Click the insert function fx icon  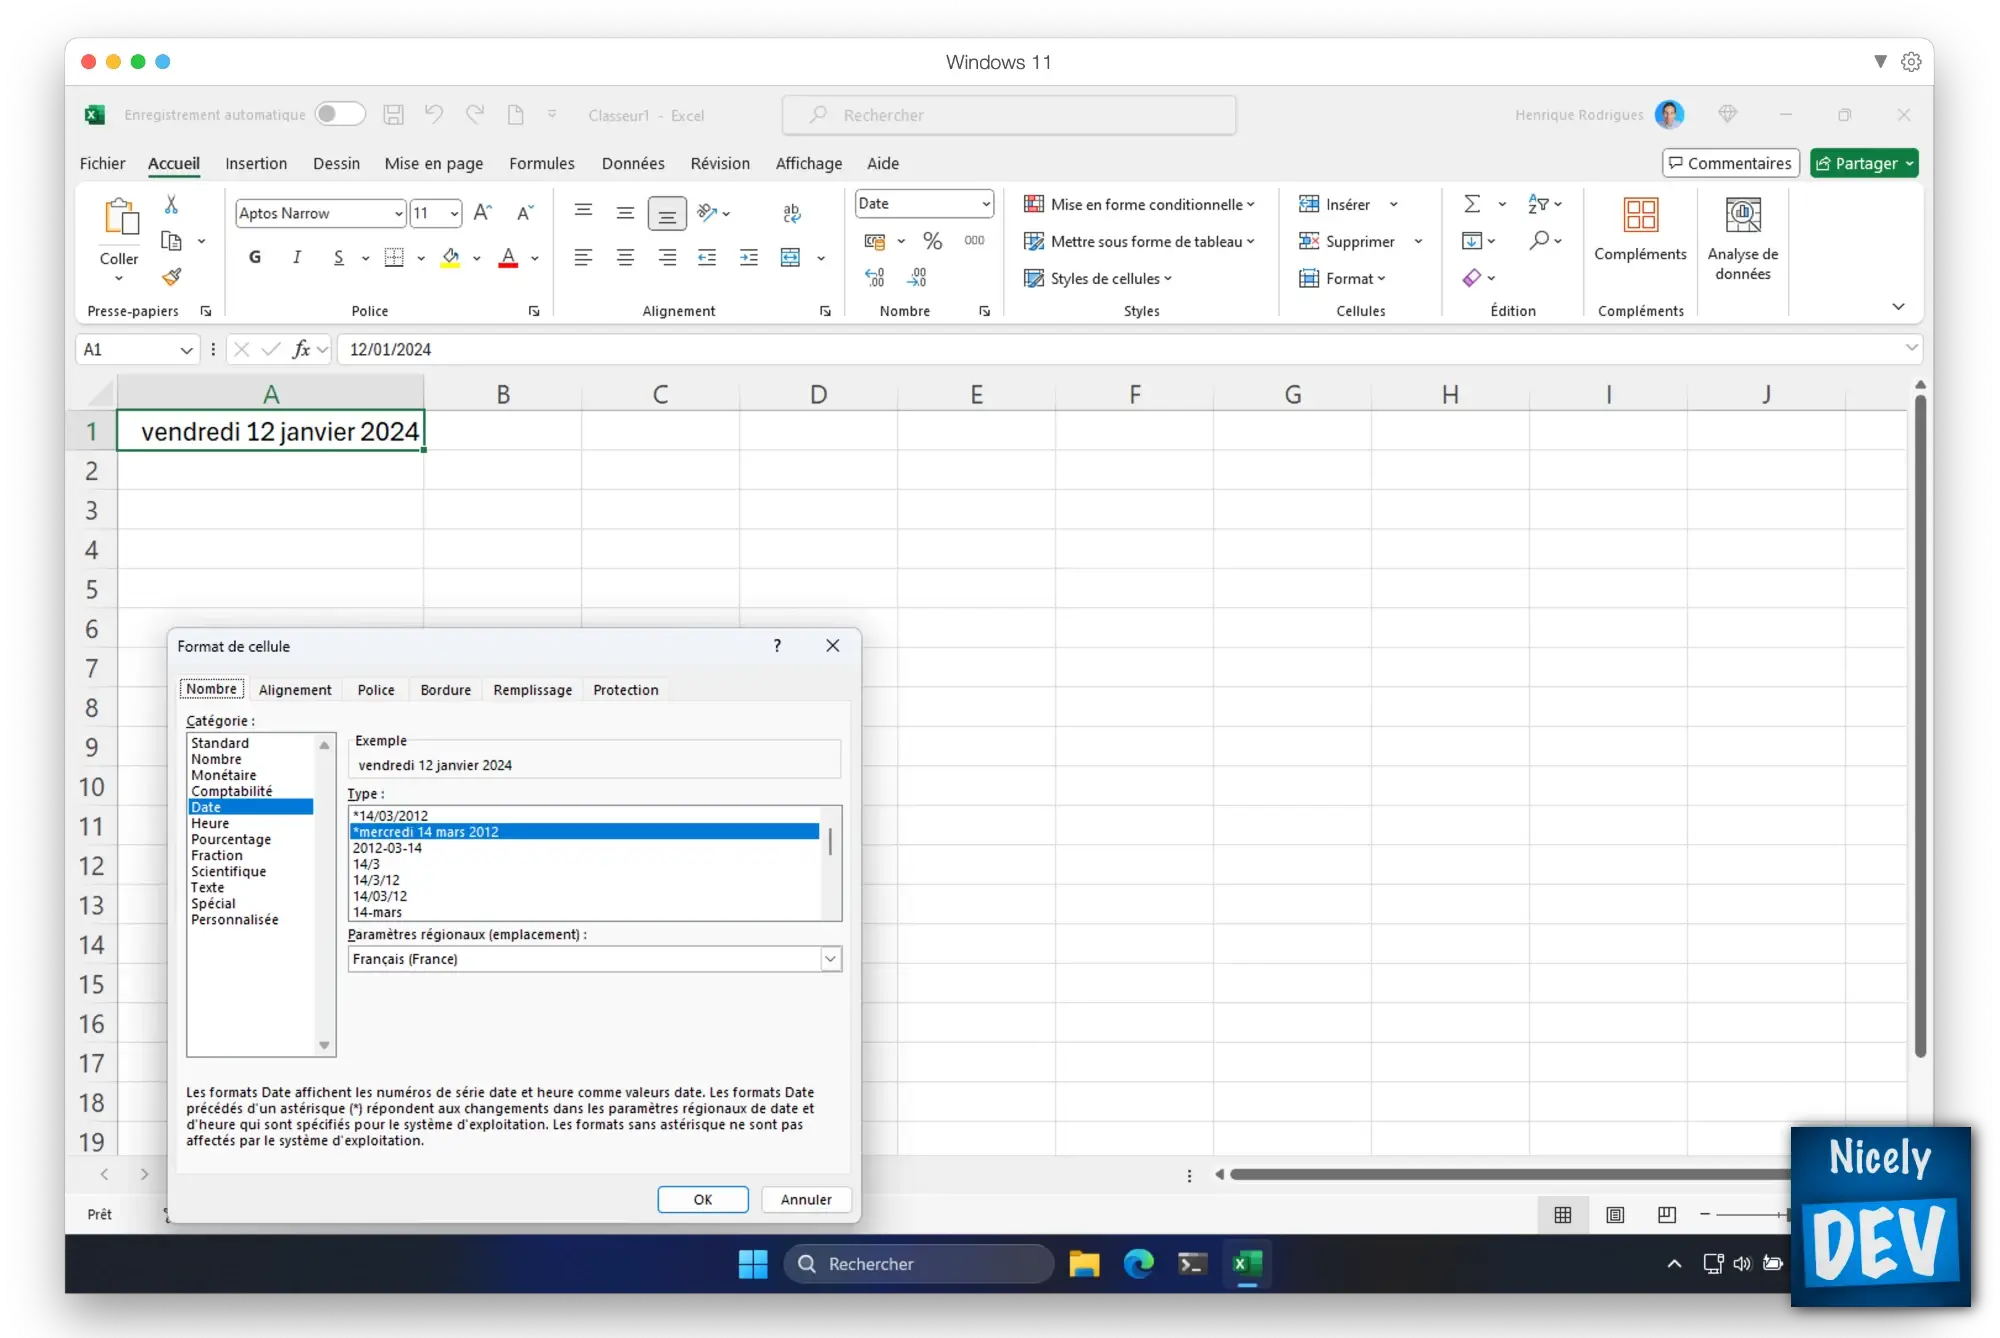coord(301,349)
